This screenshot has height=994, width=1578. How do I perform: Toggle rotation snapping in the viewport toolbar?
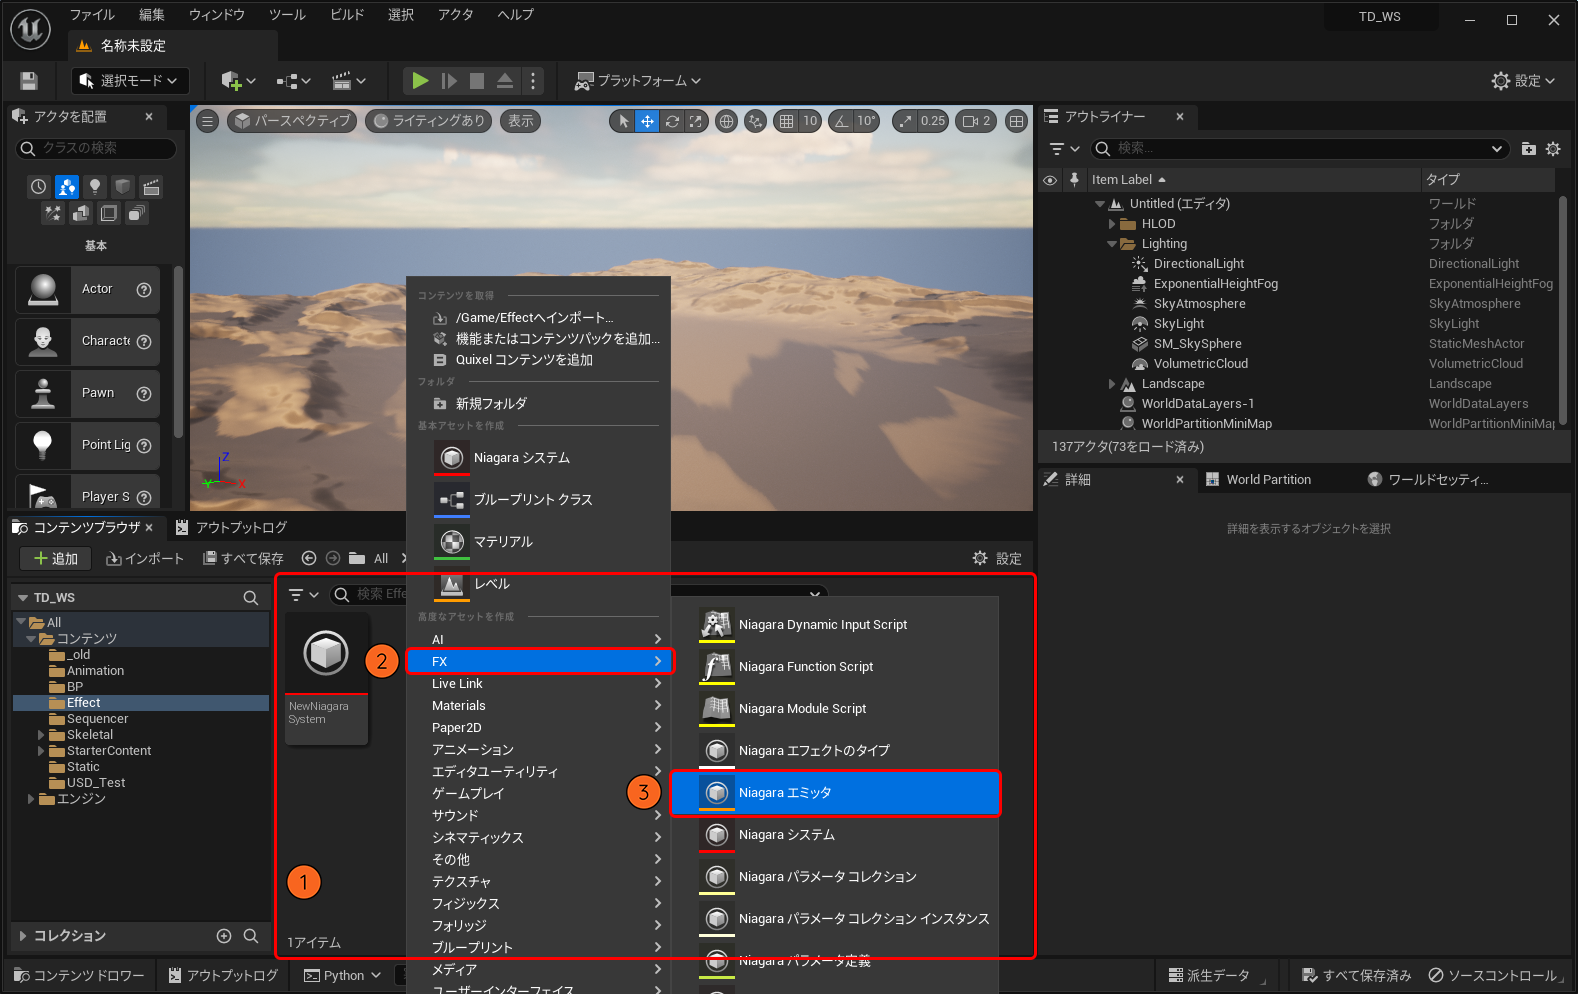tap(842, 121)
